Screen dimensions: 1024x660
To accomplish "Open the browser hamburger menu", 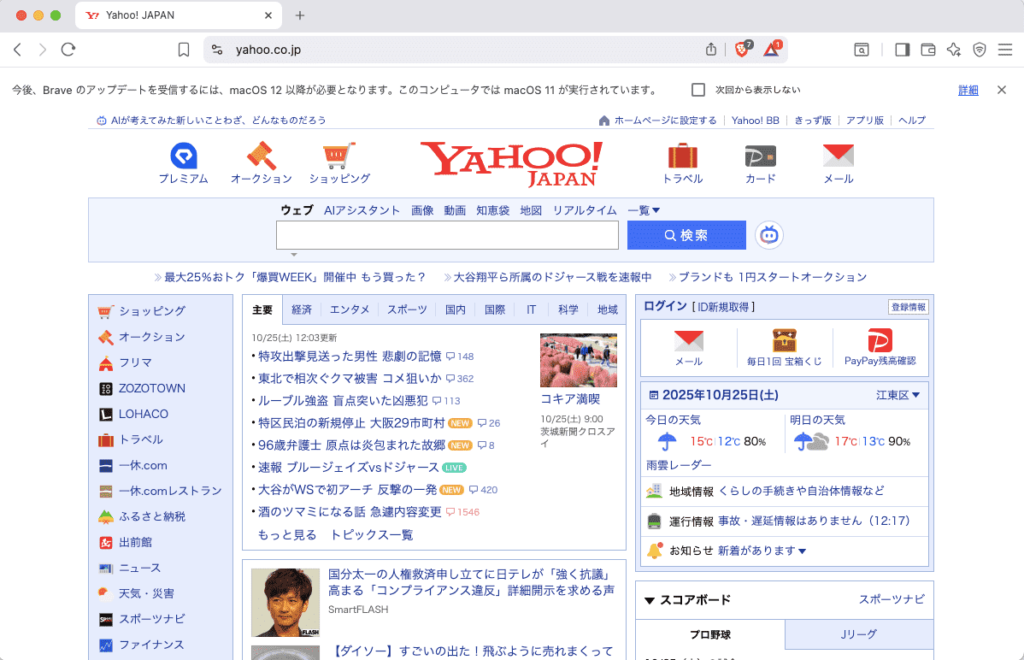I will tap(1005, 50).
